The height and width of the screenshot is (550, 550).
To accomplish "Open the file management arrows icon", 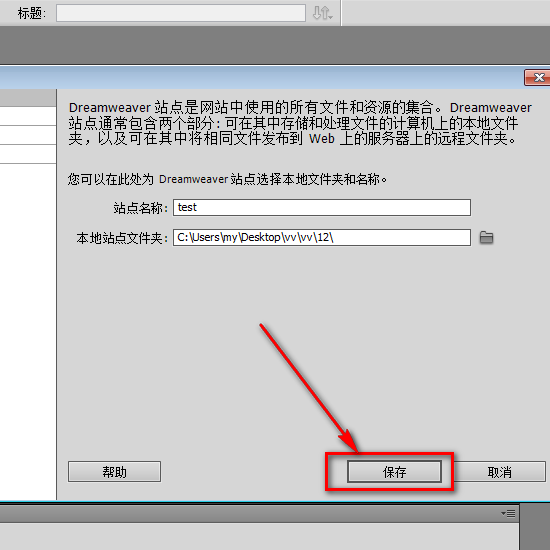I will [x=322, y=13].
